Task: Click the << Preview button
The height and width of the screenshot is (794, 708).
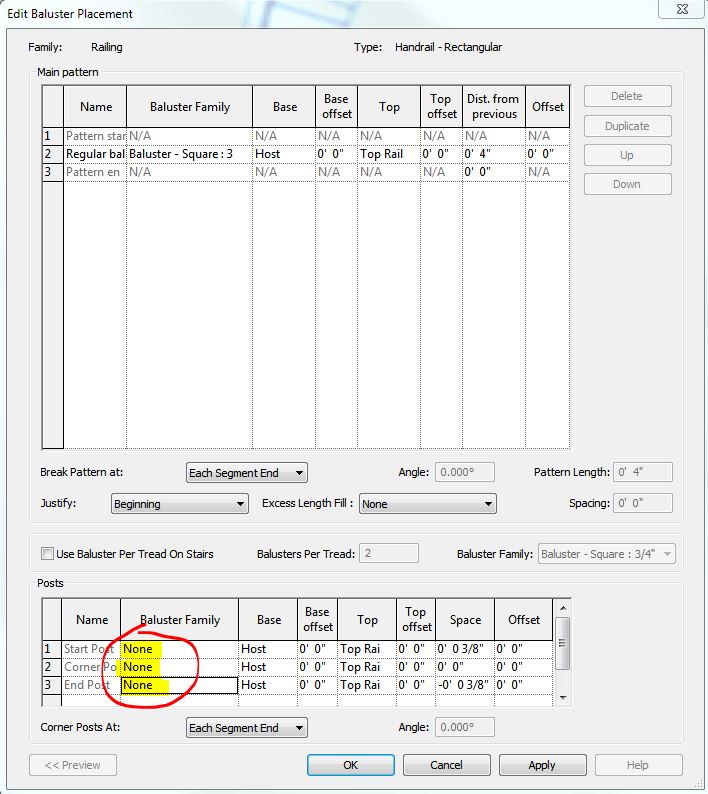Action: tap(73, 765)
